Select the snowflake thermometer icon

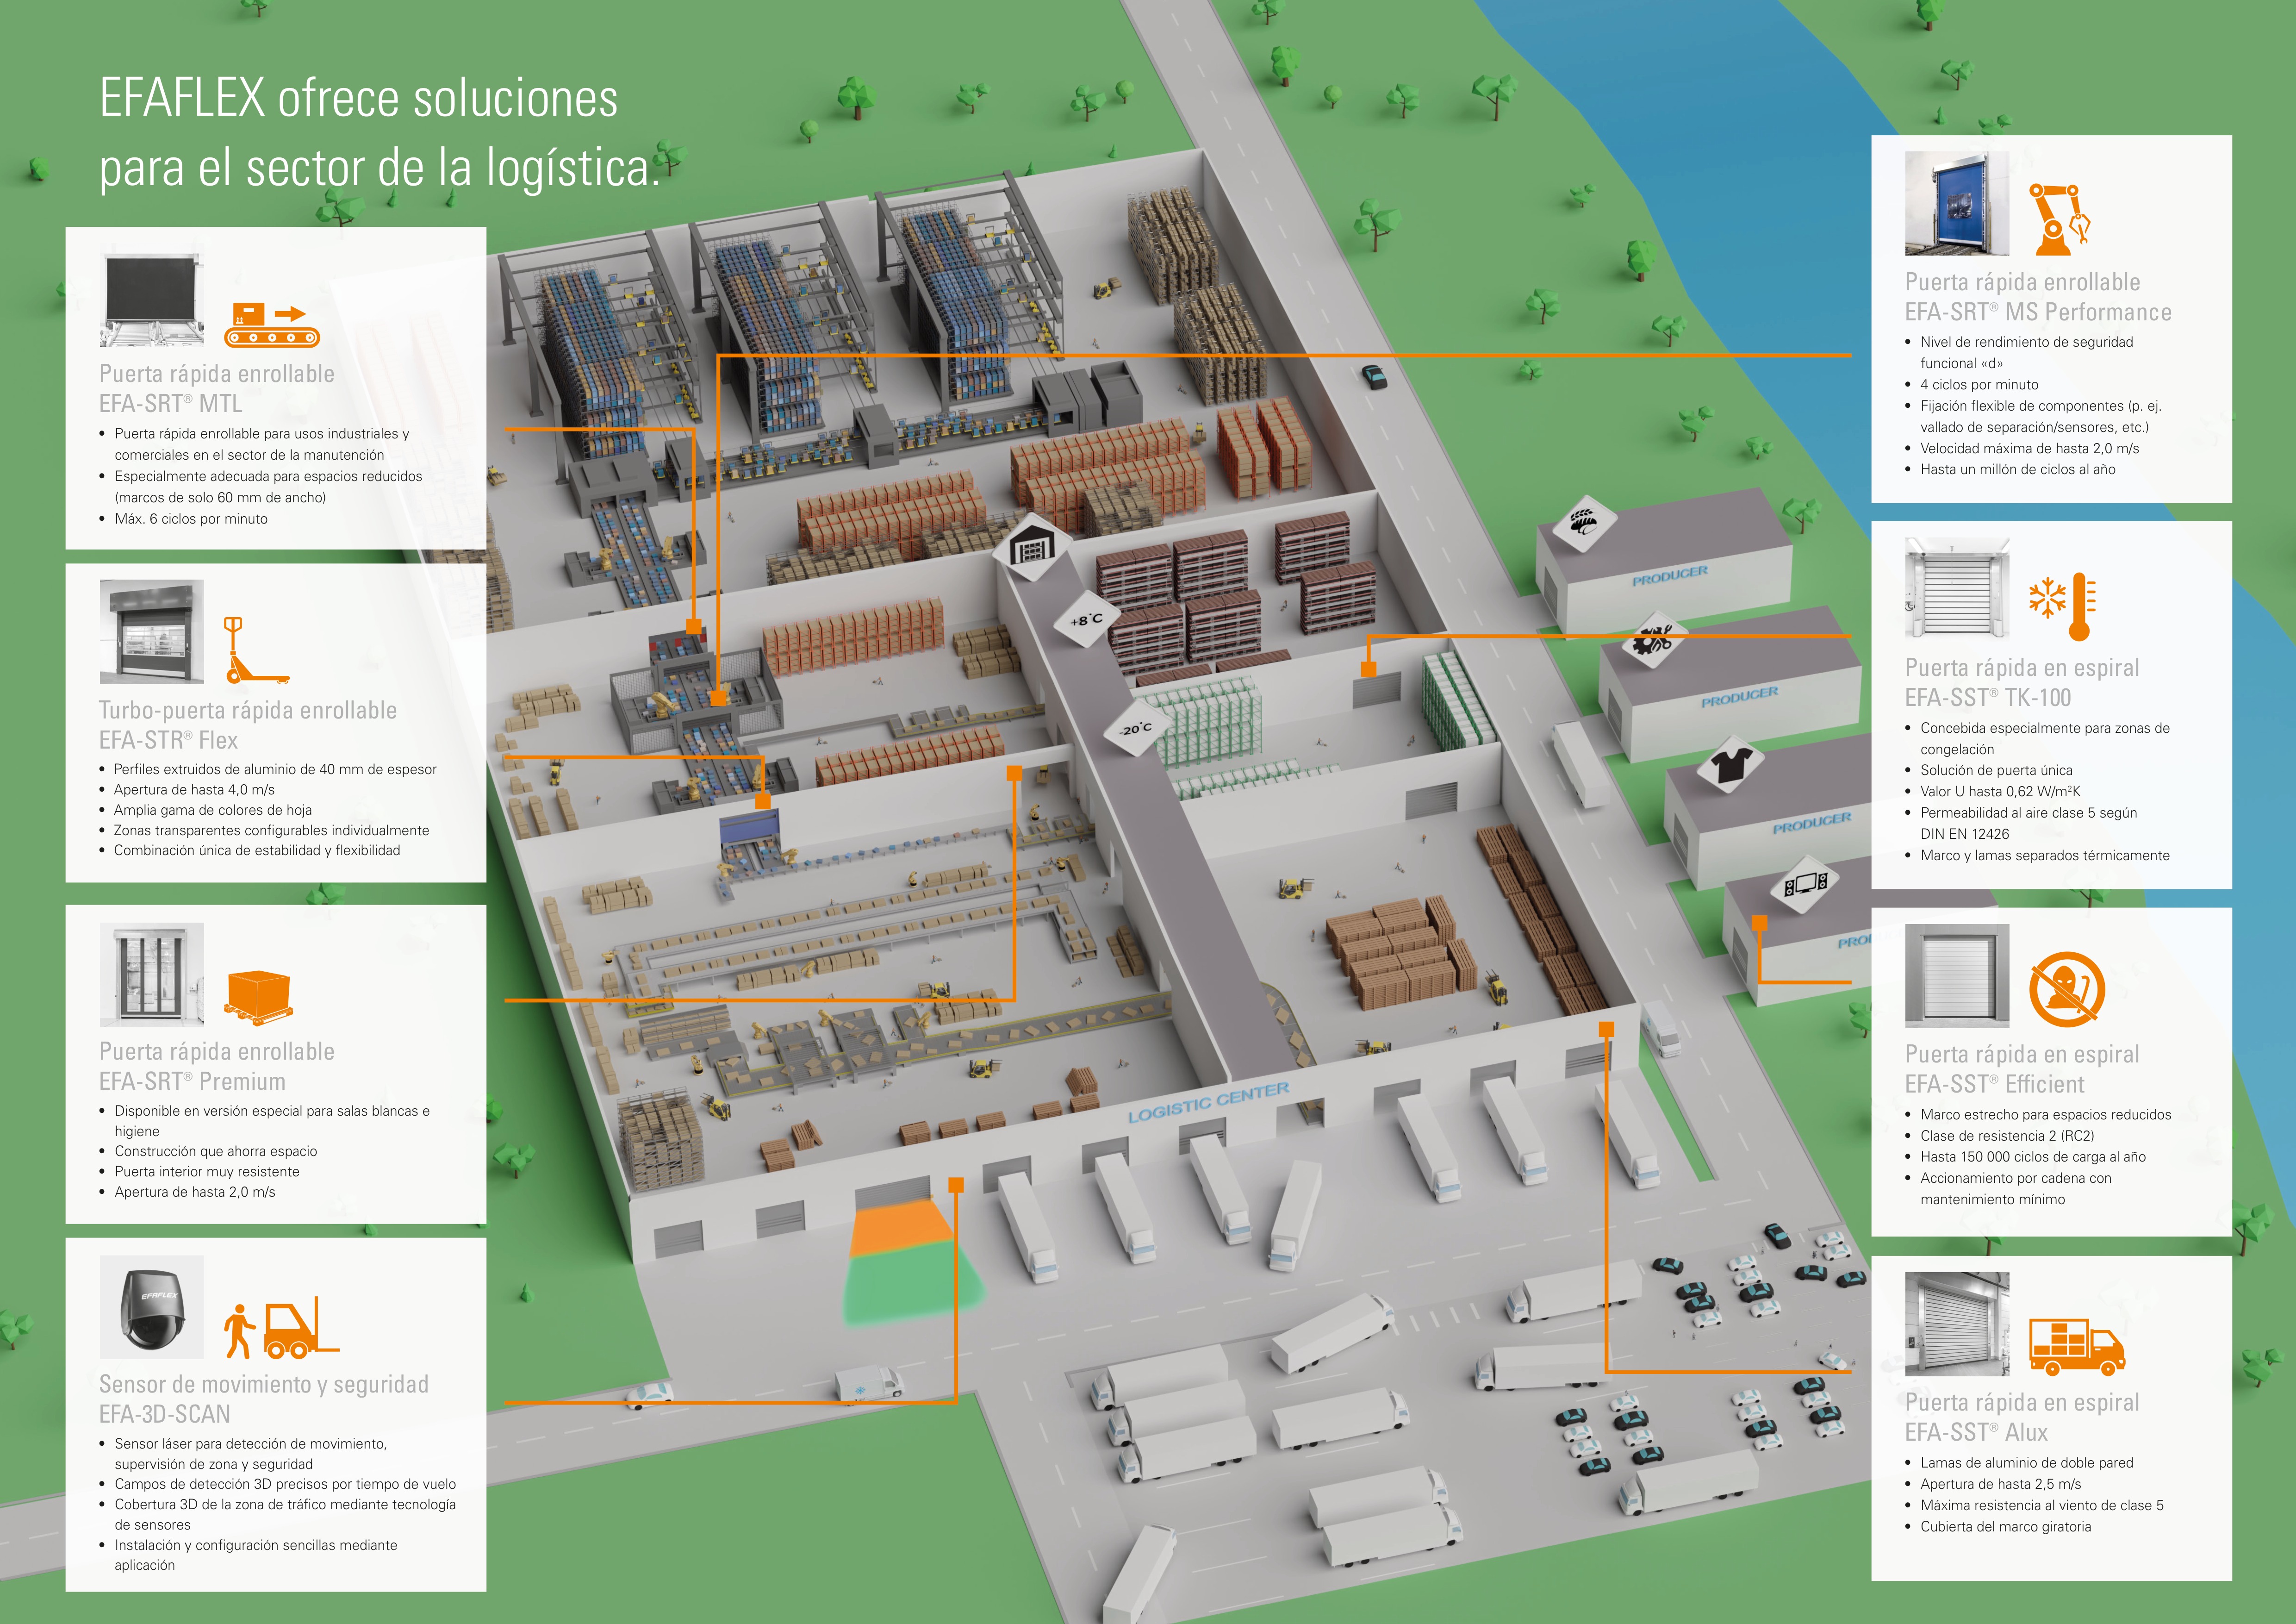2062,607
